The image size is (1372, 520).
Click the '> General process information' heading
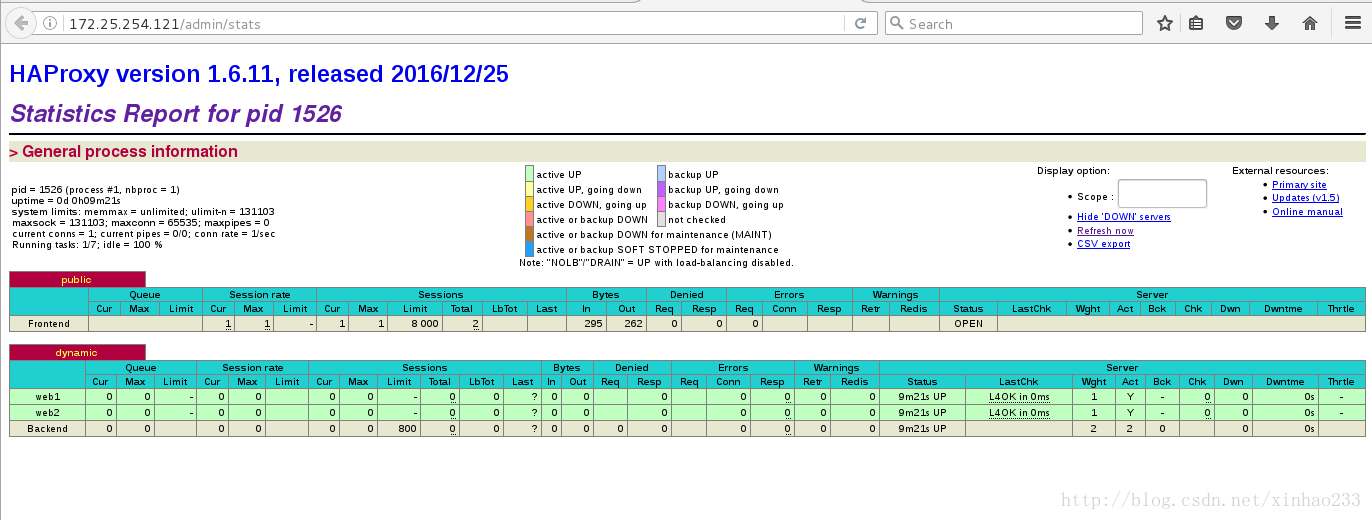tap(123, 152)
